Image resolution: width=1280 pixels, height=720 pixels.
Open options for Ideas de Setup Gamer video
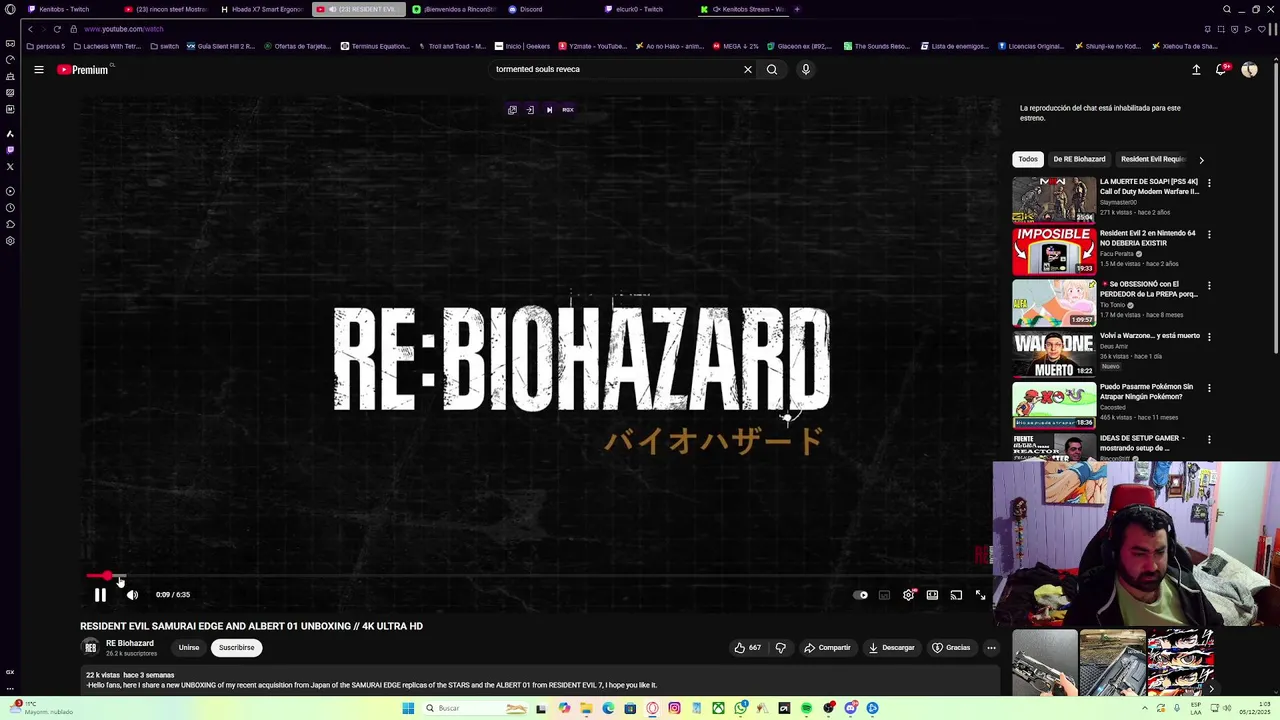tap(1209, 439)
